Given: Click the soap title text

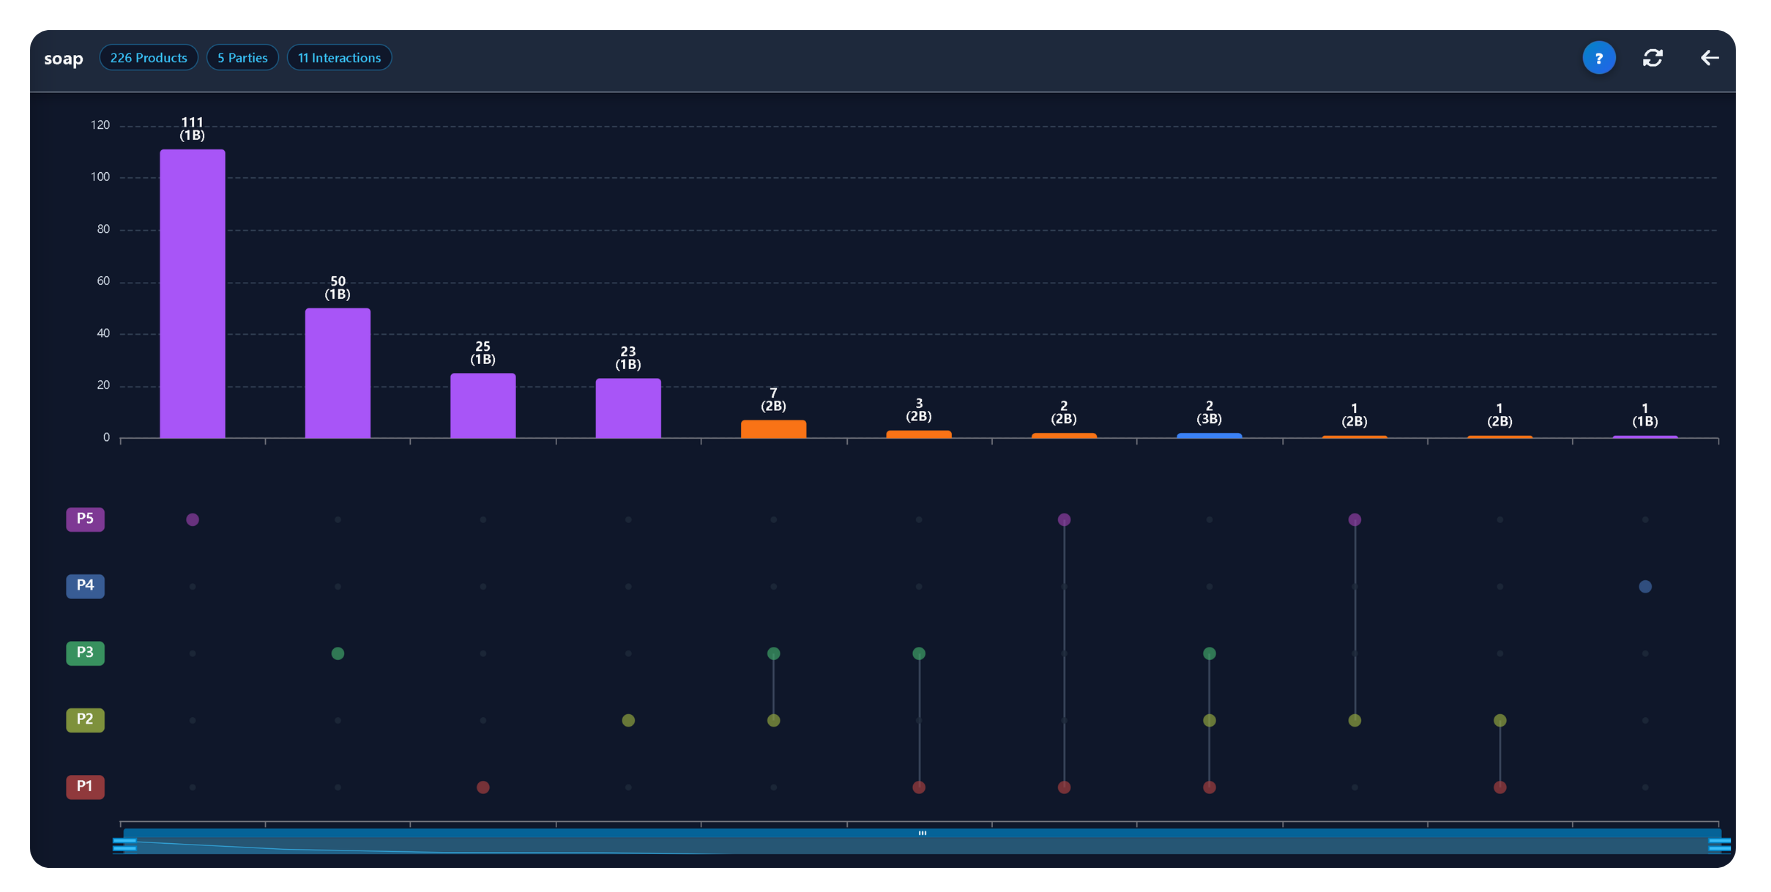Looking at the screenshot, I should [x=63, y=59].
